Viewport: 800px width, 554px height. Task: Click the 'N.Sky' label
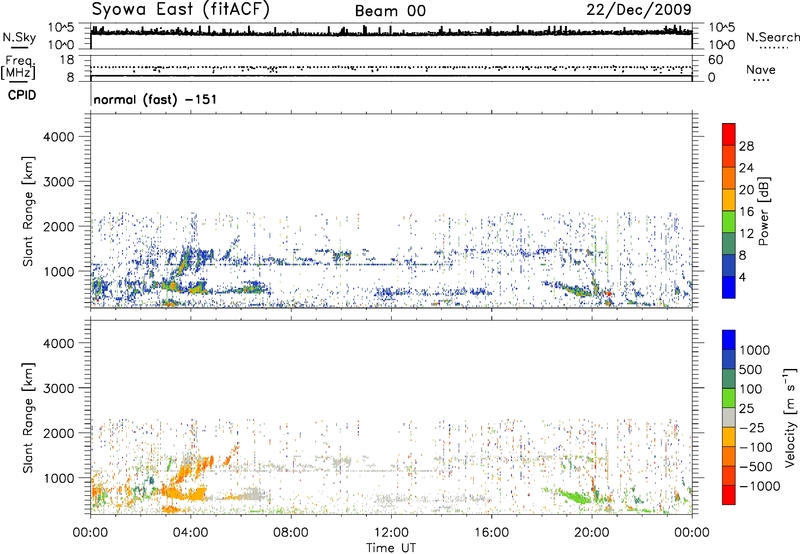pos(19,37)
